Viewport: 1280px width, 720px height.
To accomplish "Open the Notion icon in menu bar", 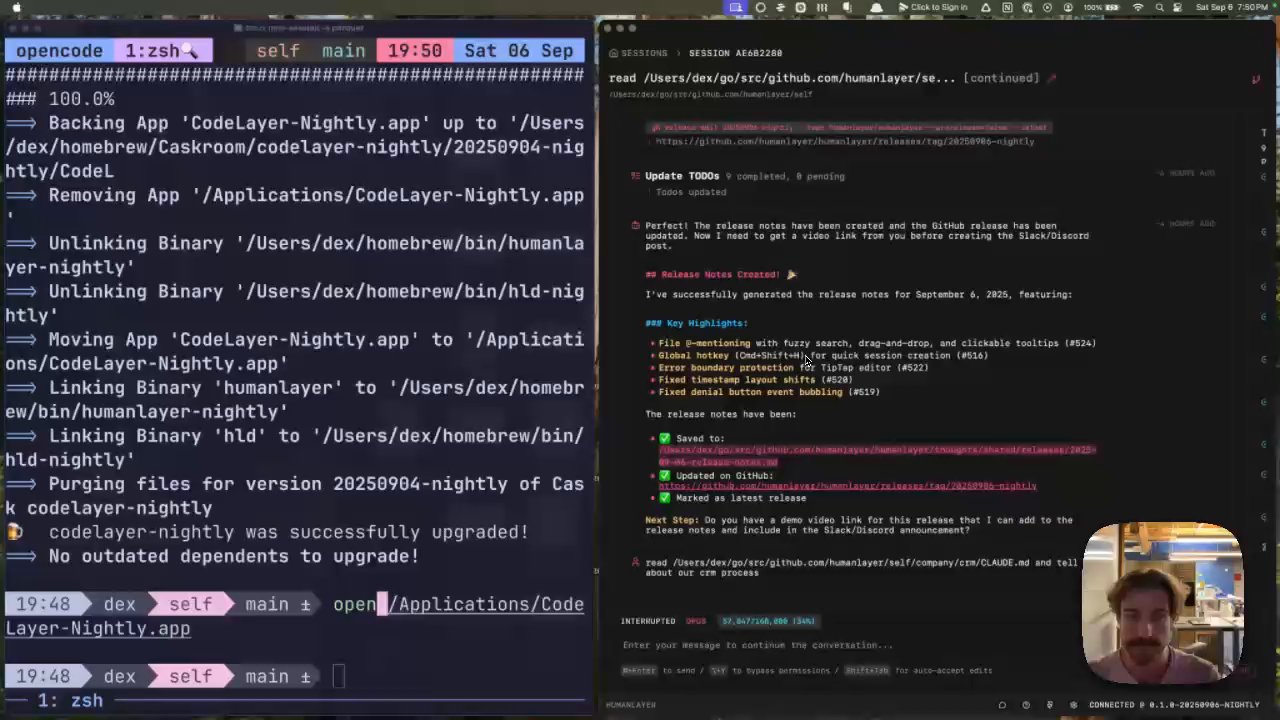I will 1007,7.
